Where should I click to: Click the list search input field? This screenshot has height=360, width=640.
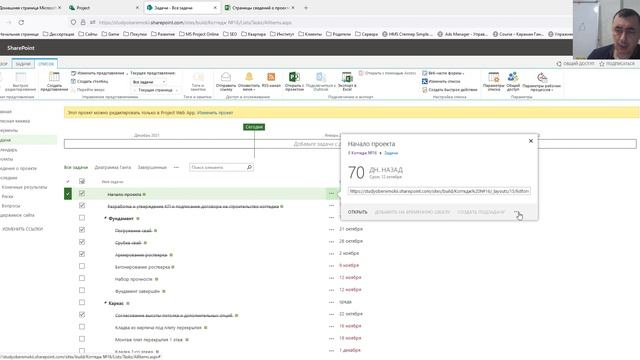click(218, 167)
